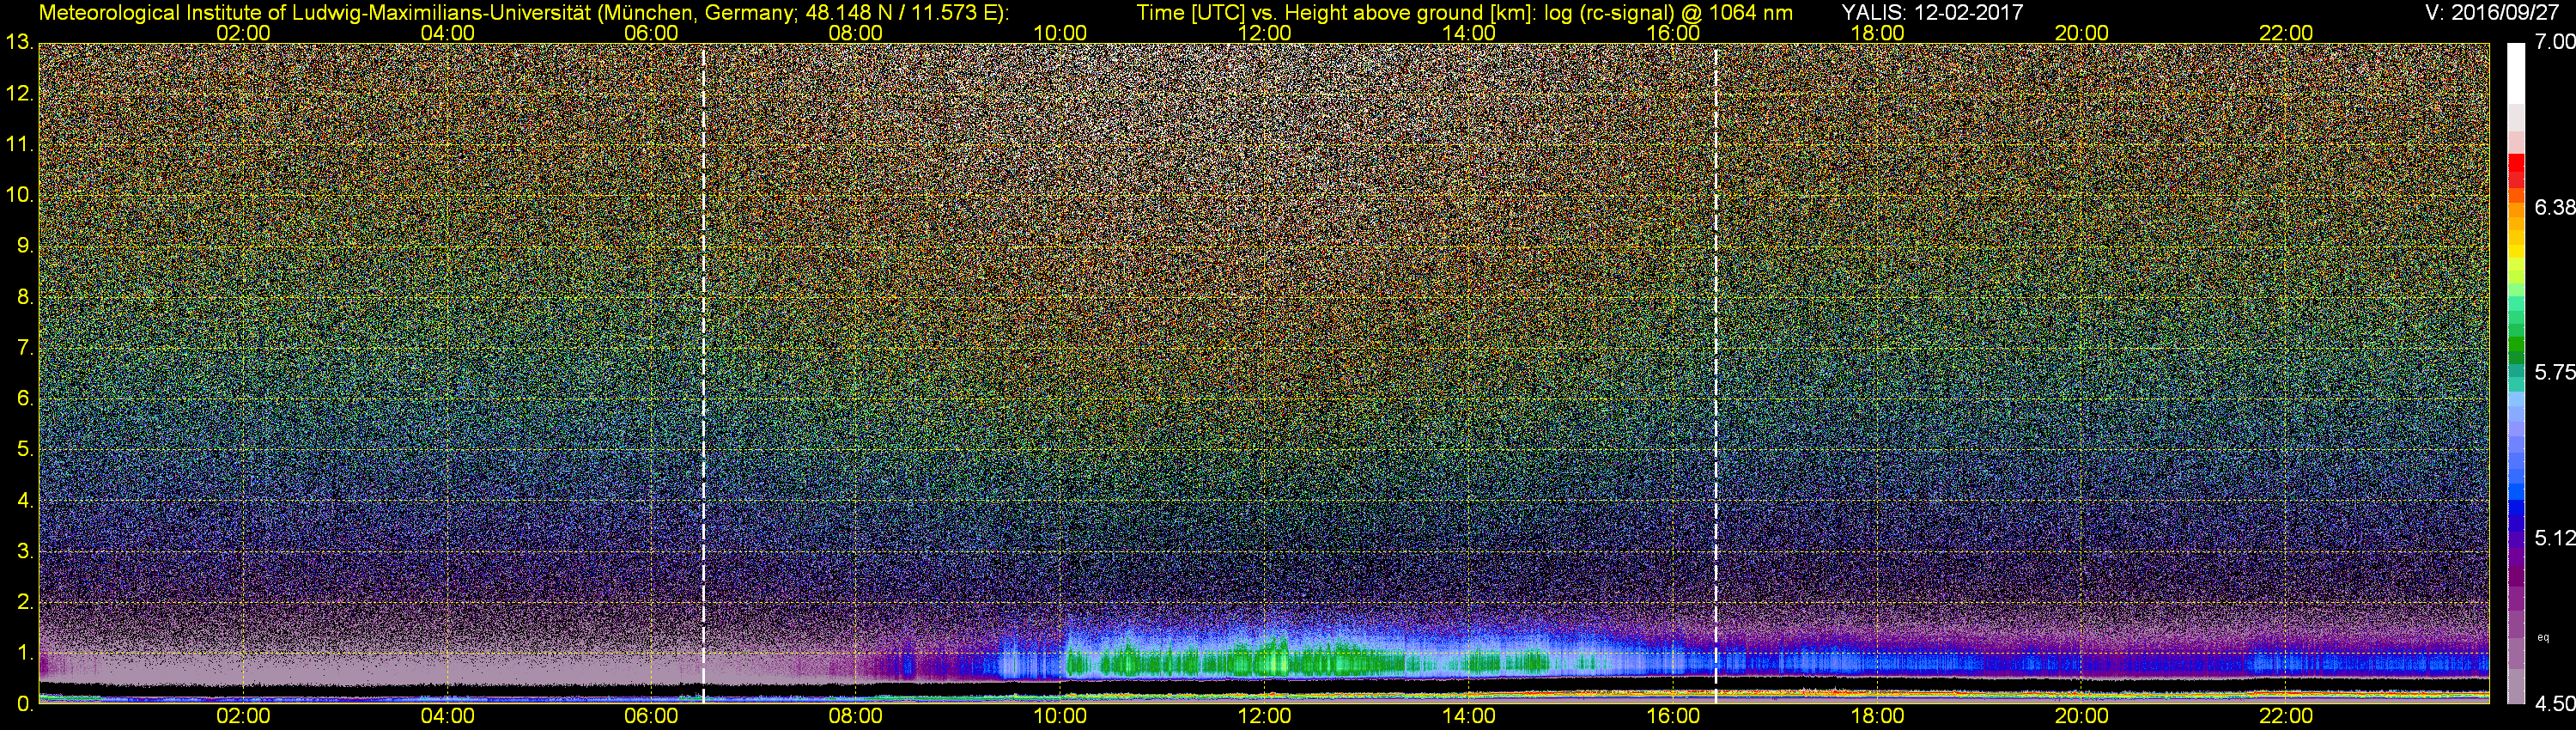2576x730 pixels.
Task: Select the 16:00 label on the bottom time axis
Action: coord(1673,717)
